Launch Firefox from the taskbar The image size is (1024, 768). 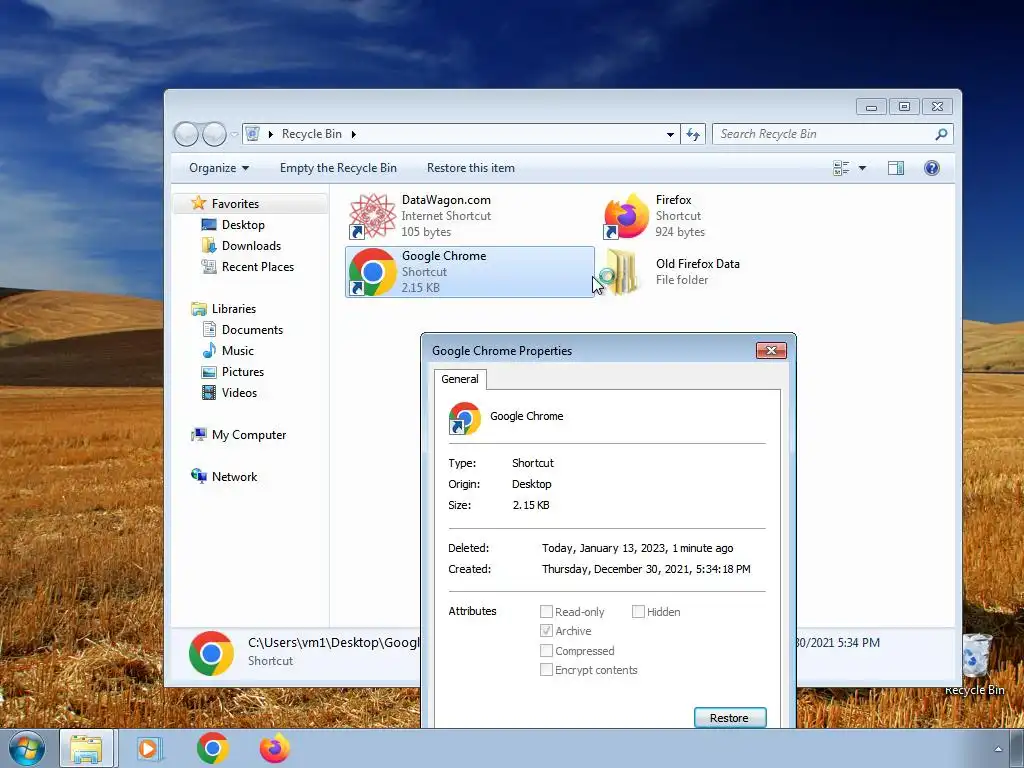click(x=274, y=748)
